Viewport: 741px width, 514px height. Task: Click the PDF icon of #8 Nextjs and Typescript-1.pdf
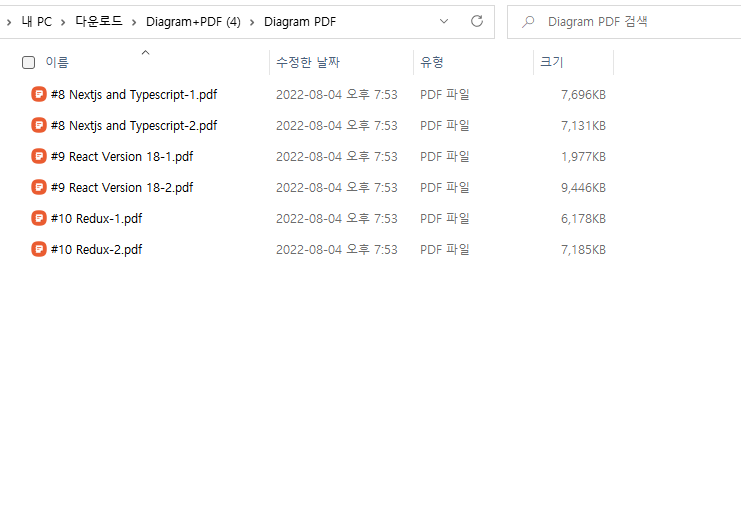coord(39,94)
